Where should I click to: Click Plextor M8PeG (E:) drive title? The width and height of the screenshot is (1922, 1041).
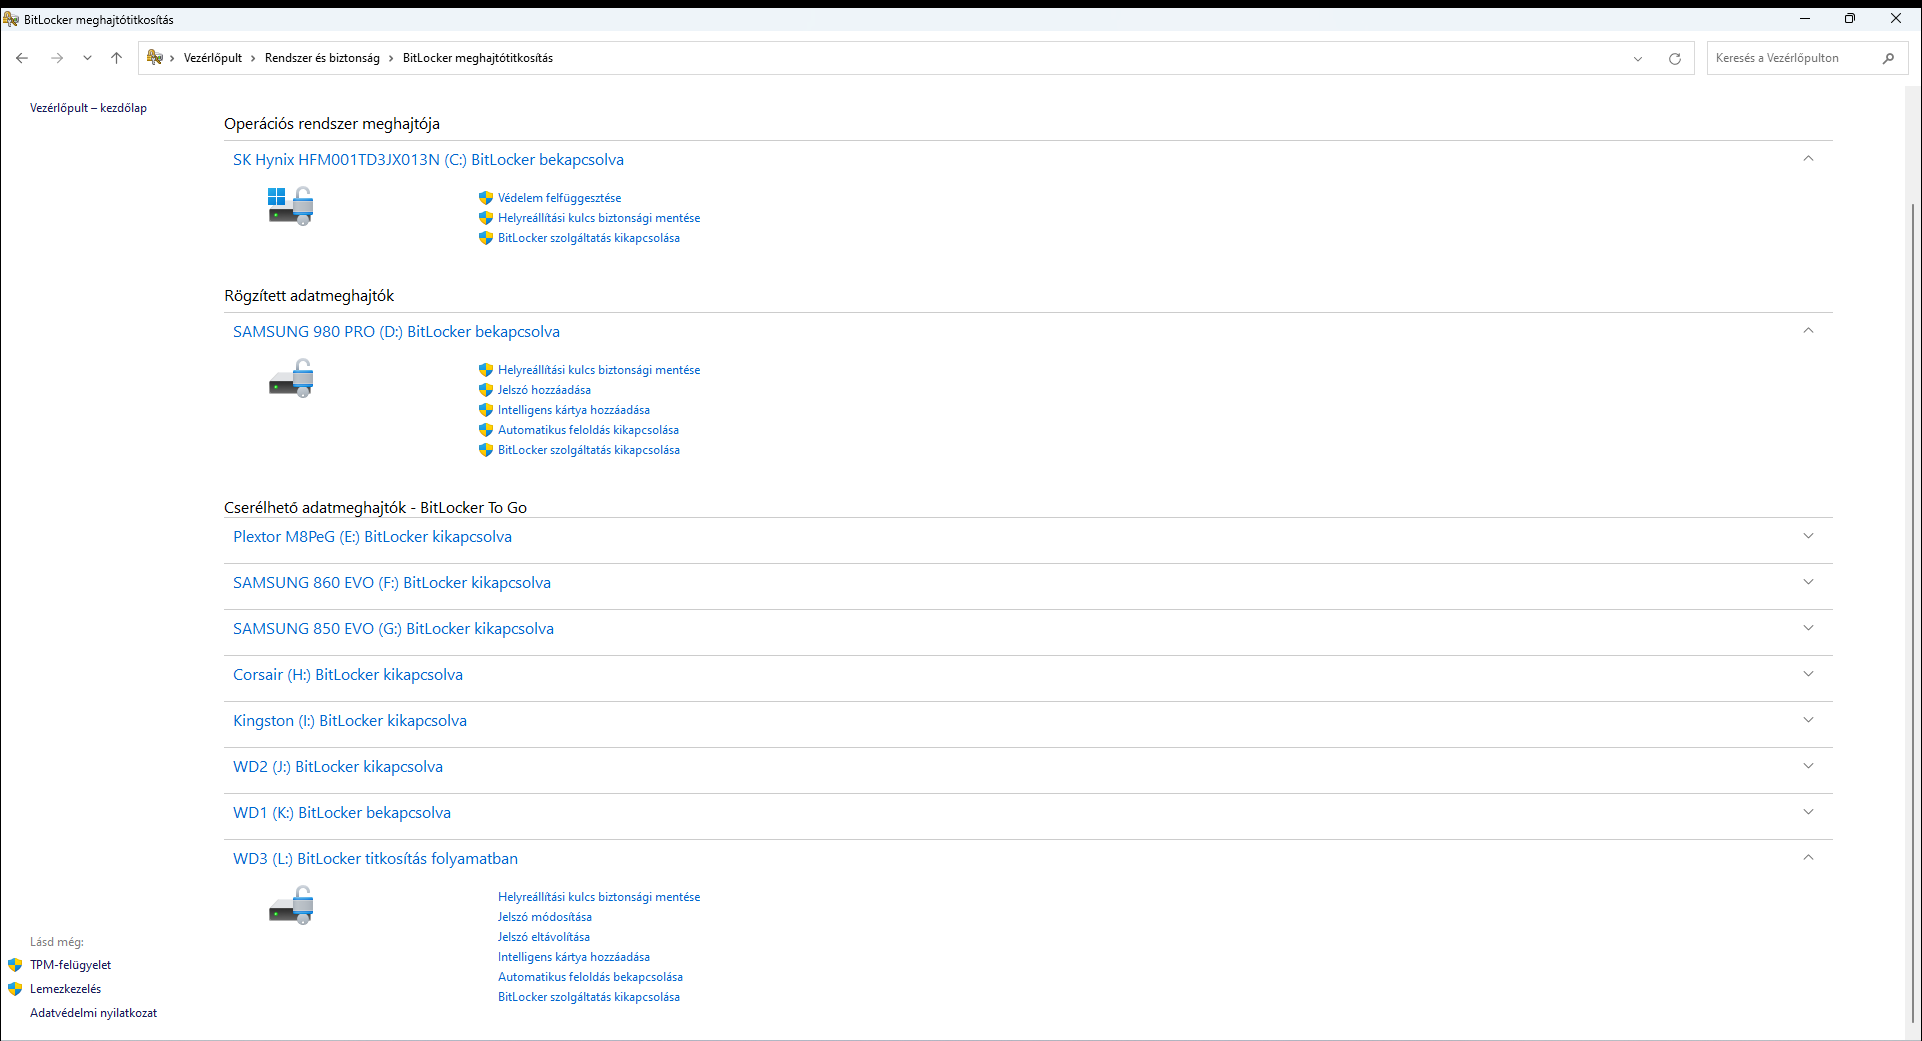(372, 537)
